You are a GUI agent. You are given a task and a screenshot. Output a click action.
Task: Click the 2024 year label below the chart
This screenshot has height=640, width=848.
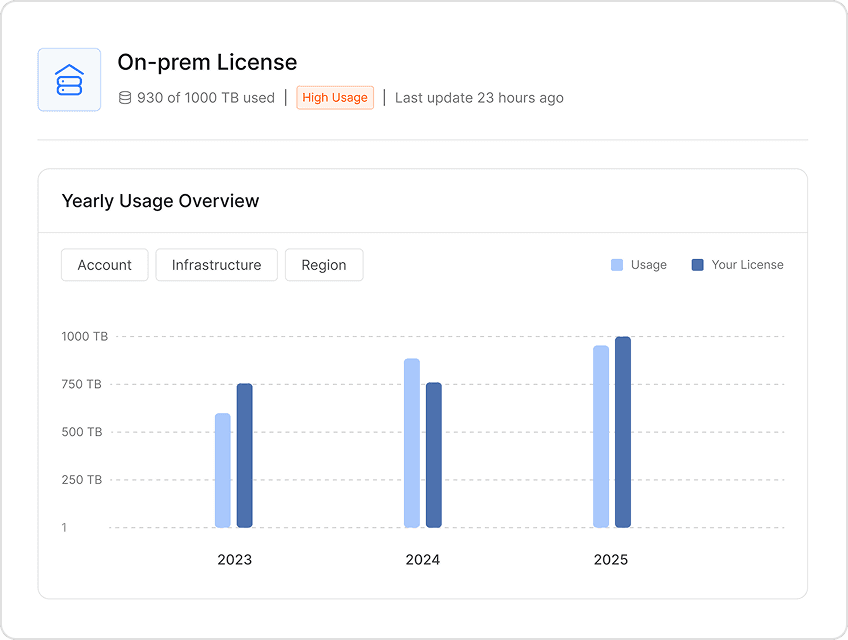(423, 559)
